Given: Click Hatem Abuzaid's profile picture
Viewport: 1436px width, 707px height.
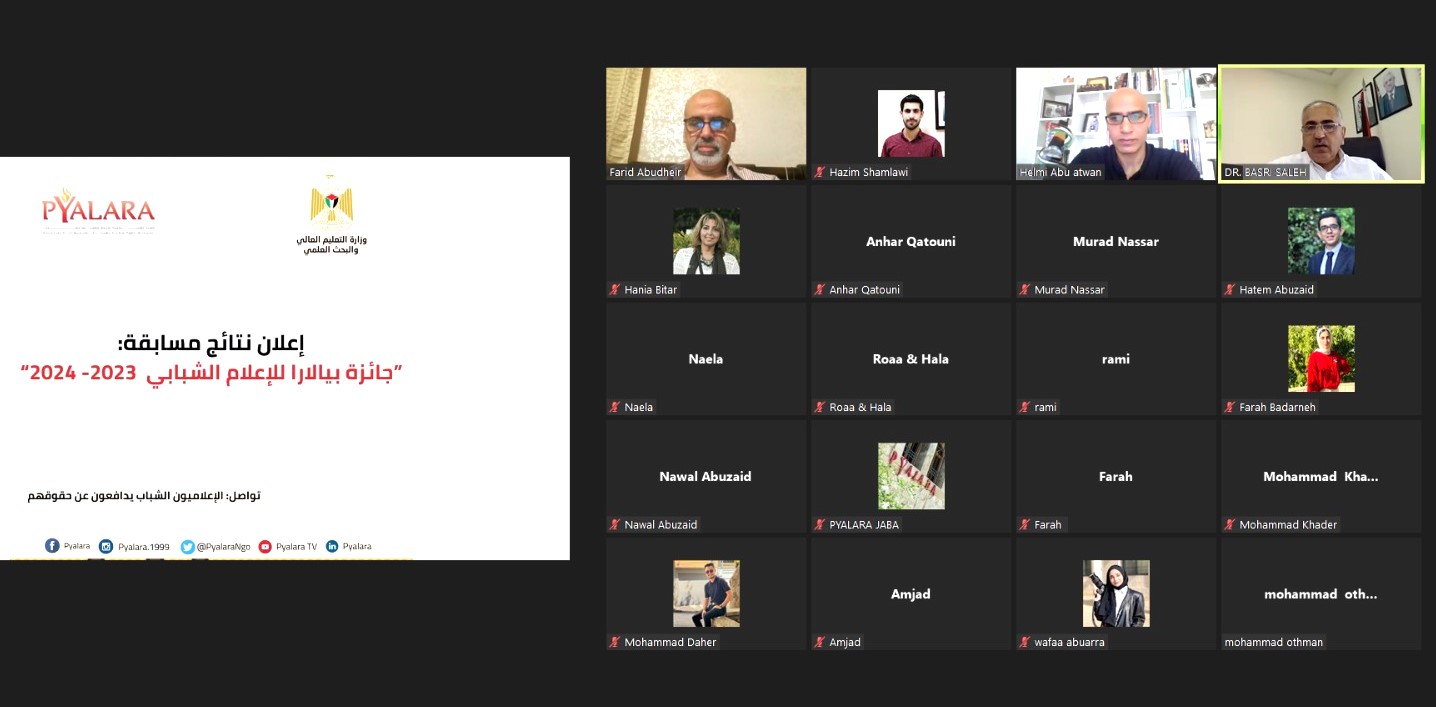Looking at the screenshot, I should pyautogui.click(x=1320, y=241).
